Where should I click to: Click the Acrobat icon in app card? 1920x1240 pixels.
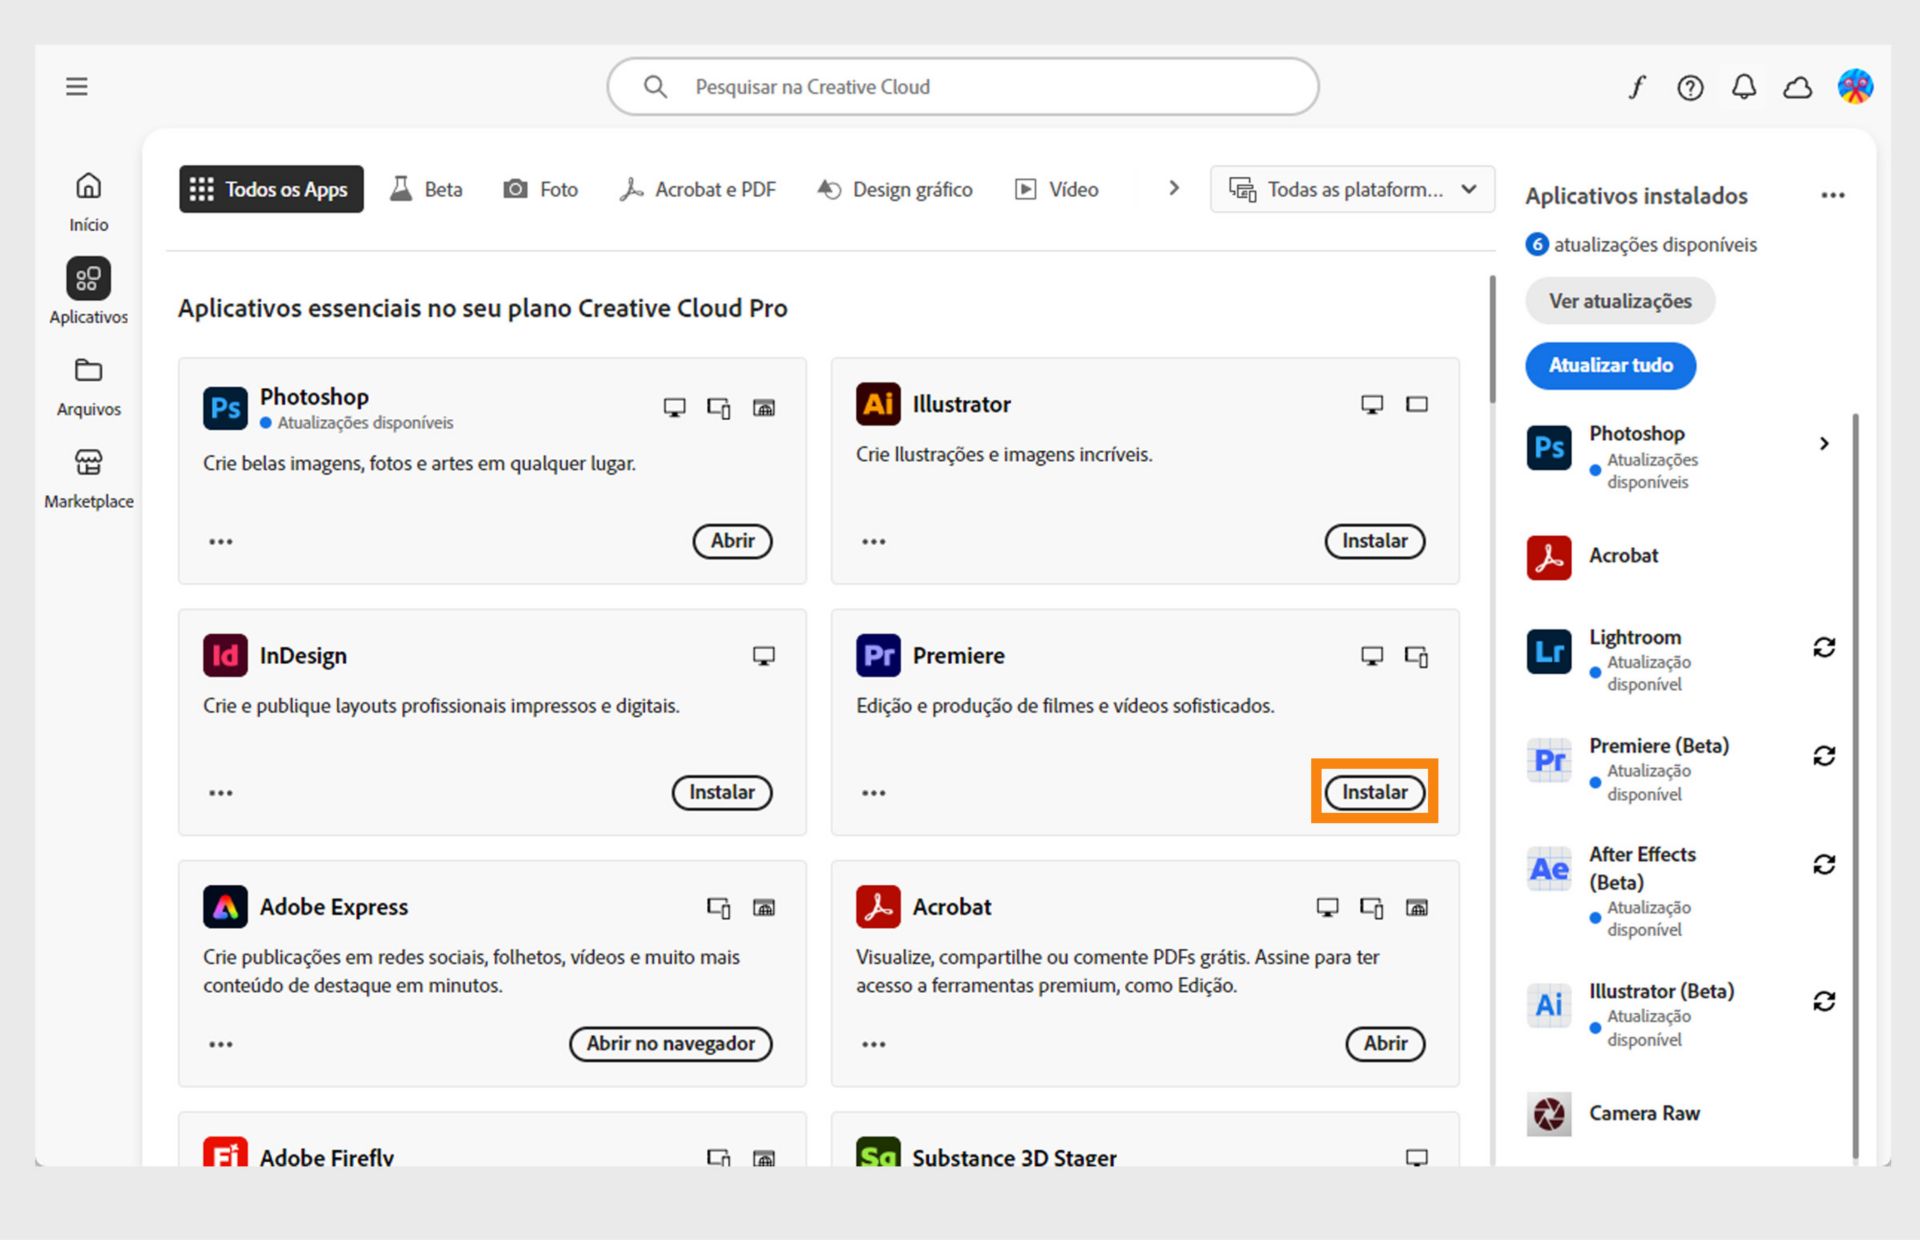coord(878,907)
